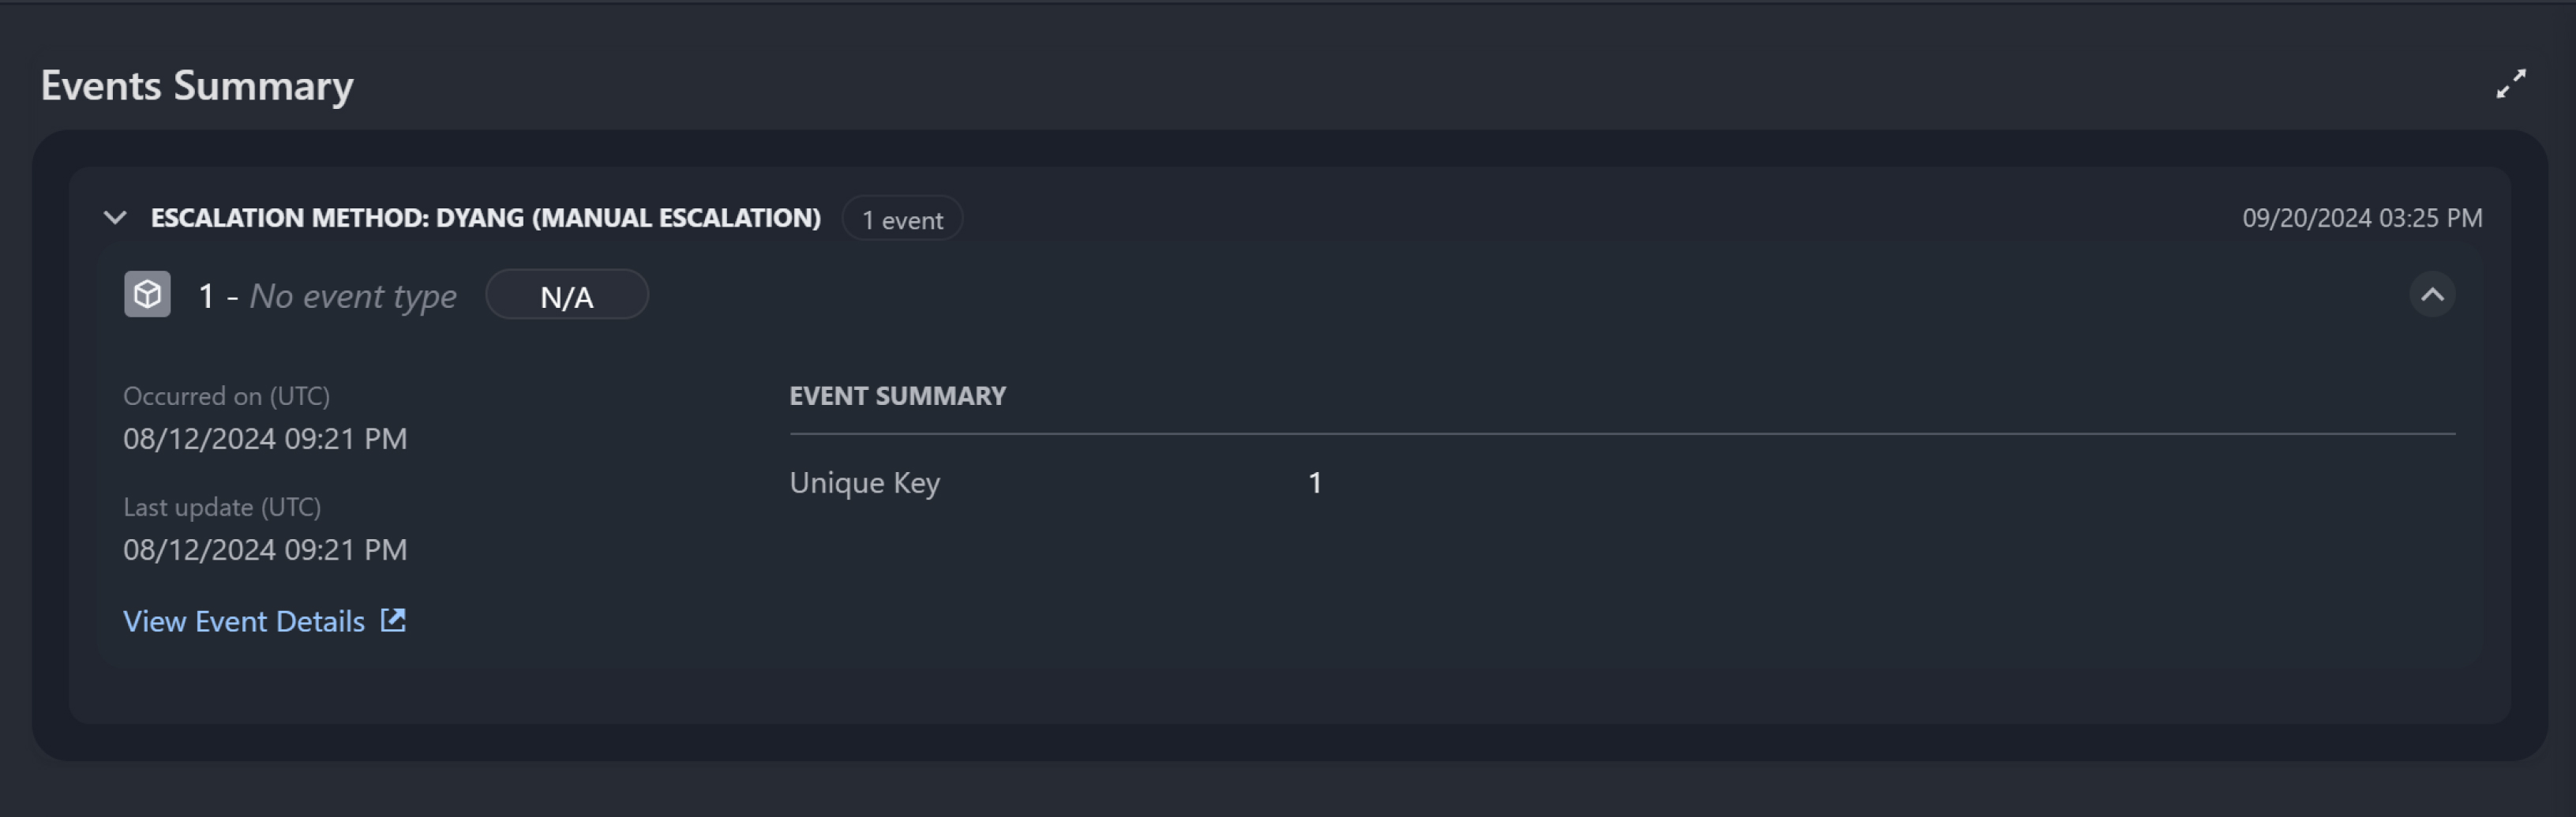Click the 09/20/2024 03:25 PM escalation timestamp

pos(2362,218)
